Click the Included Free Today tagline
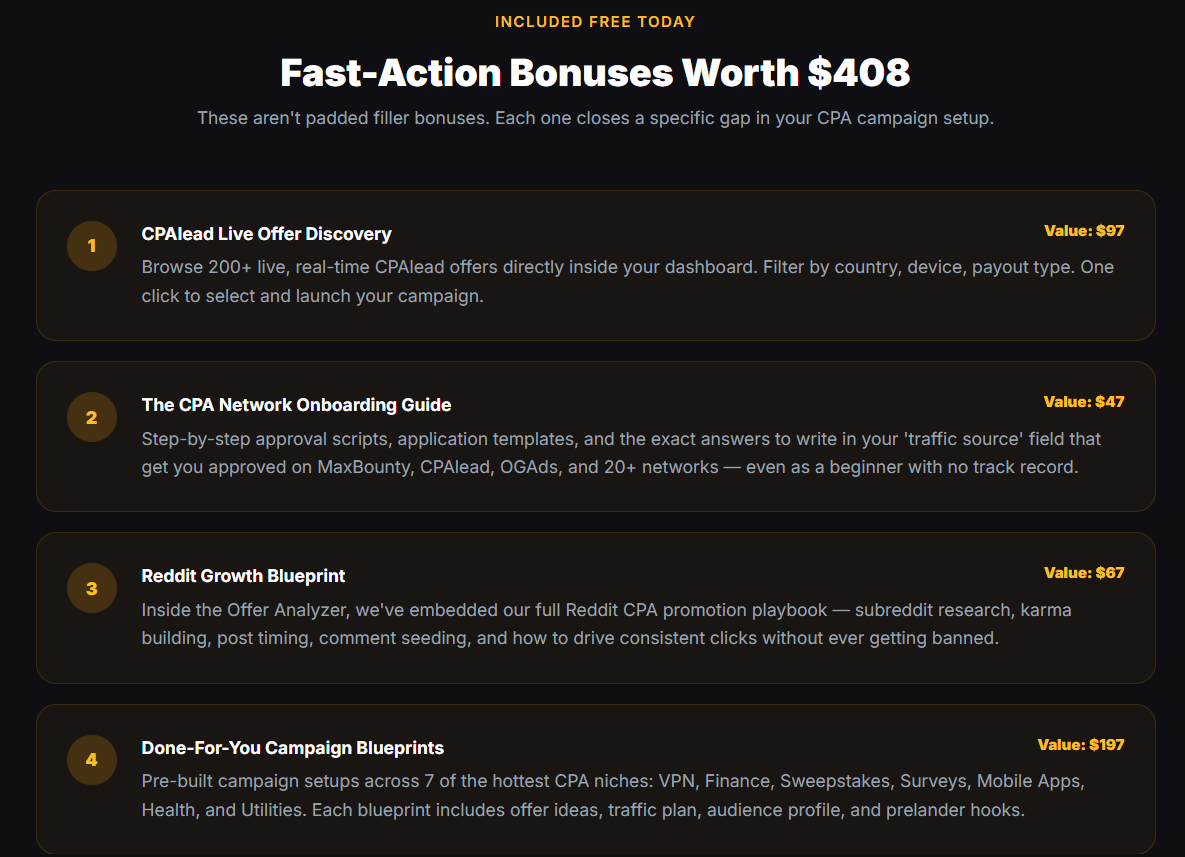The image size is (1185, 857). click(x=595, y=22)
